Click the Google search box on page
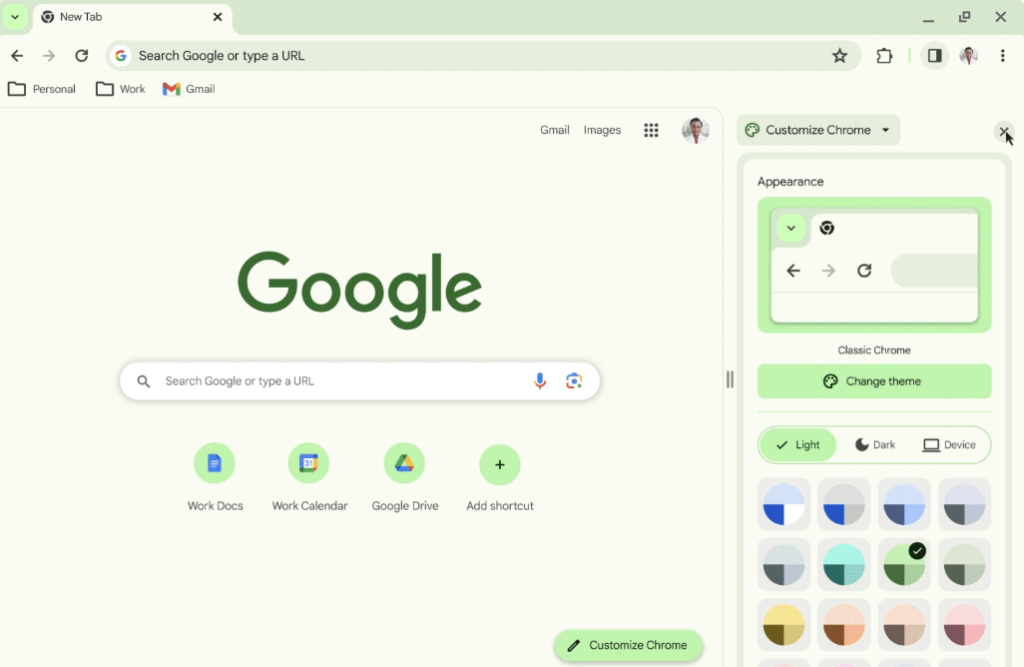The width and height of the screenshot is (1024, 667). tap(360, 381)
